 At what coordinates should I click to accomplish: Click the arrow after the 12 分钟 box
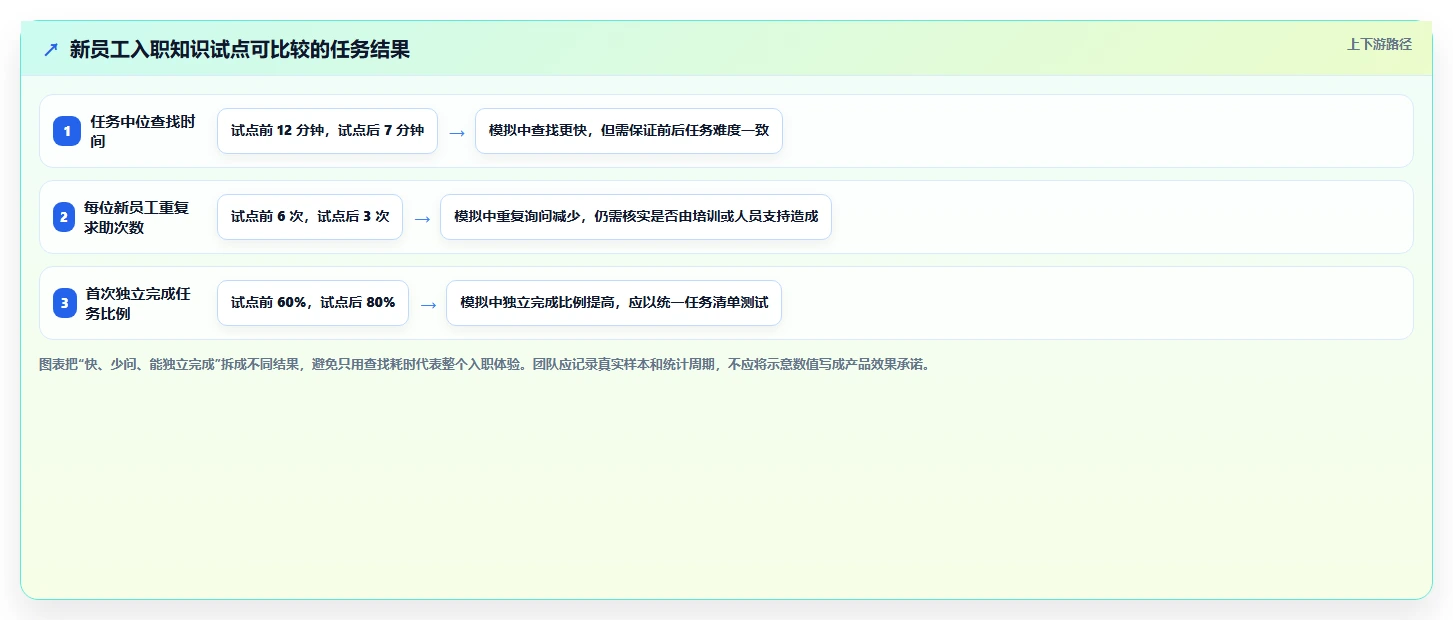[457, 132]
